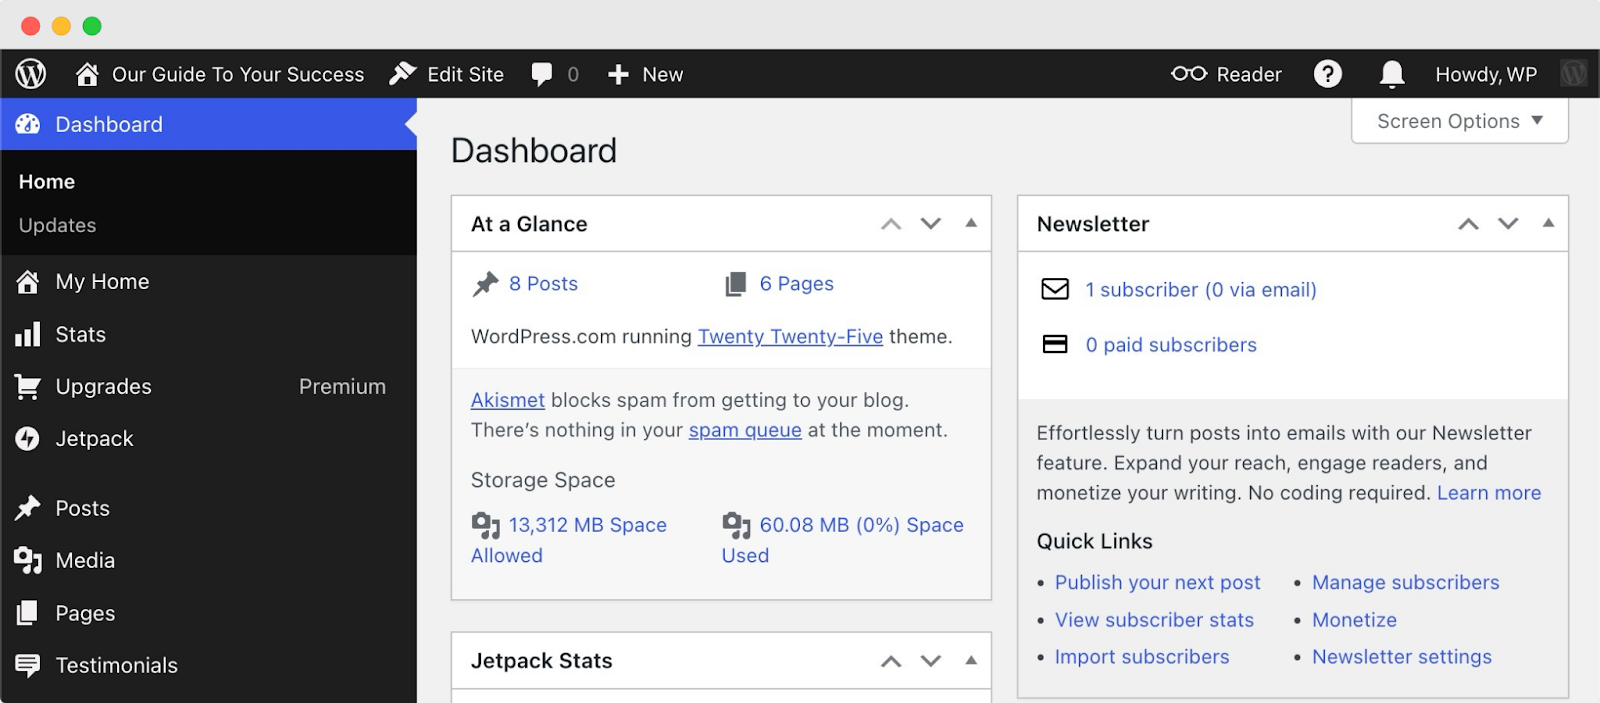Click 13,312 MB Space Allowed link
This screenshot has height=703, width=1600.
tap(569, 540)
